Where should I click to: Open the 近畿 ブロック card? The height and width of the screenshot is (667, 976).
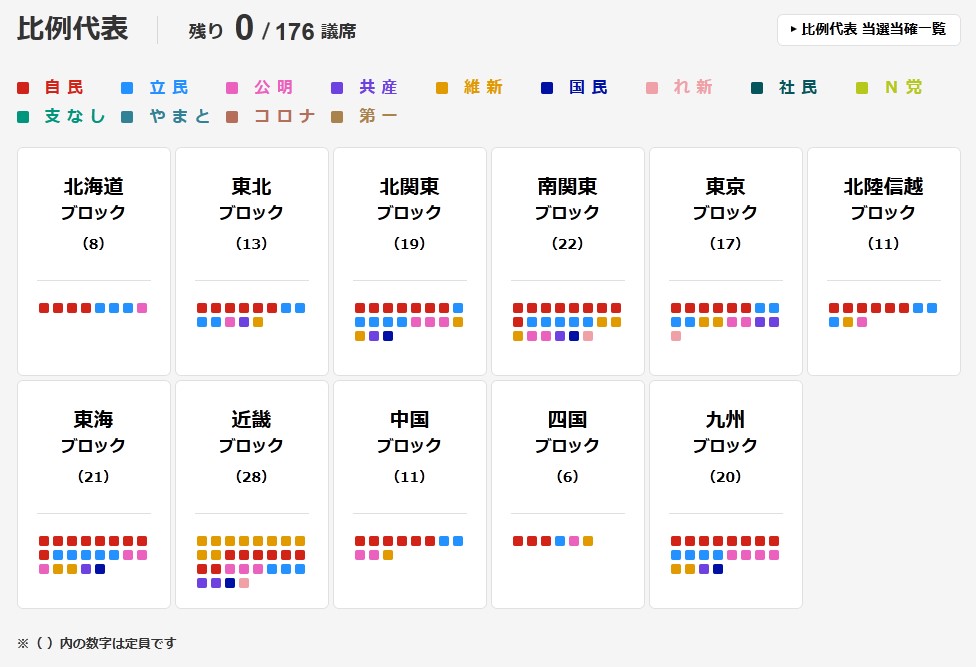[x=251, y=494]
